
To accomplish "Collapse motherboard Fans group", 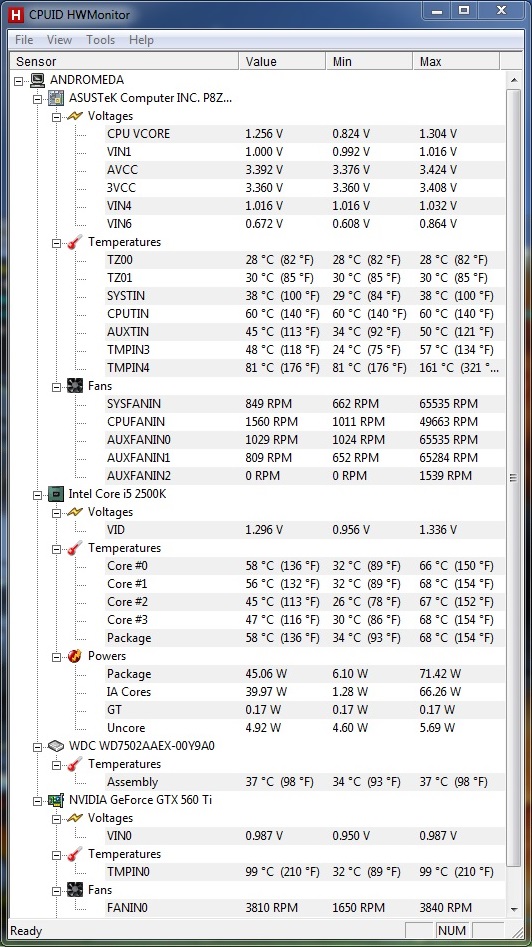I will pyautogui.click(x=56, y=386).
